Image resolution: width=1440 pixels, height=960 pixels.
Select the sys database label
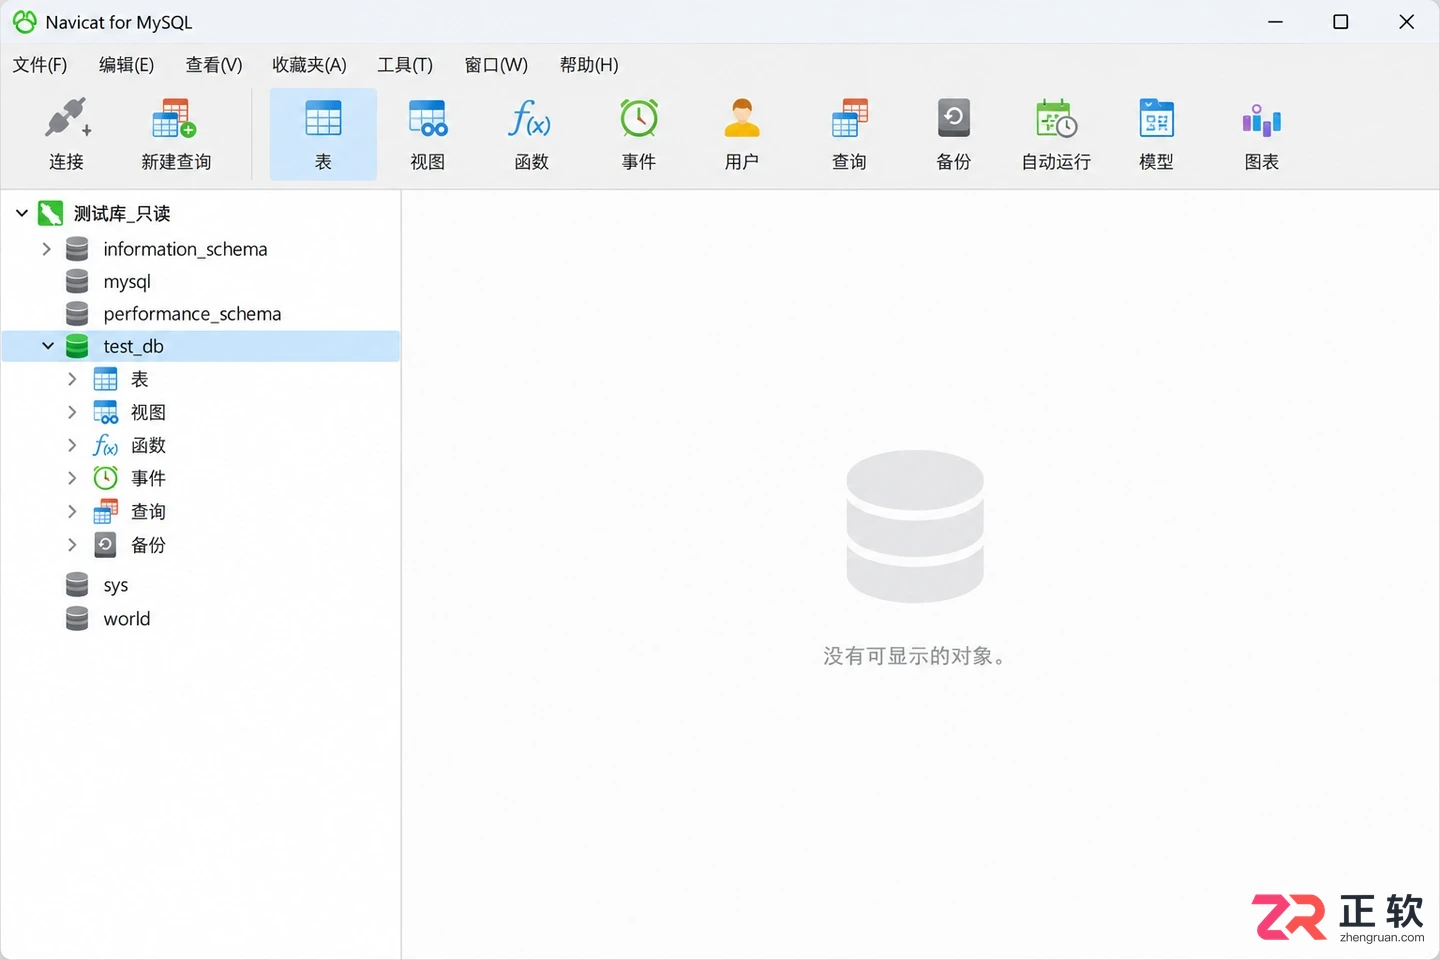[116, 585]
